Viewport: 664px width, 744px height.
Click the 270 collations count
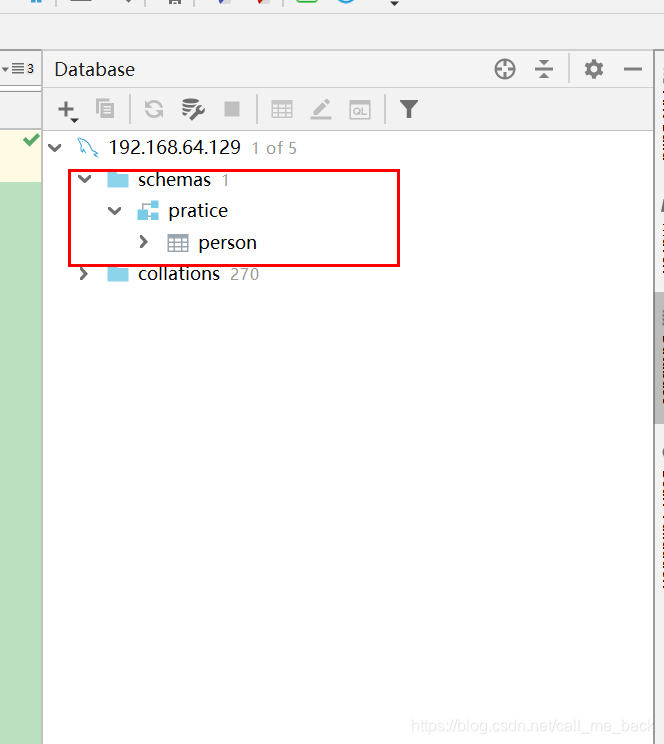pyautogui.click(x=244, y=274)
